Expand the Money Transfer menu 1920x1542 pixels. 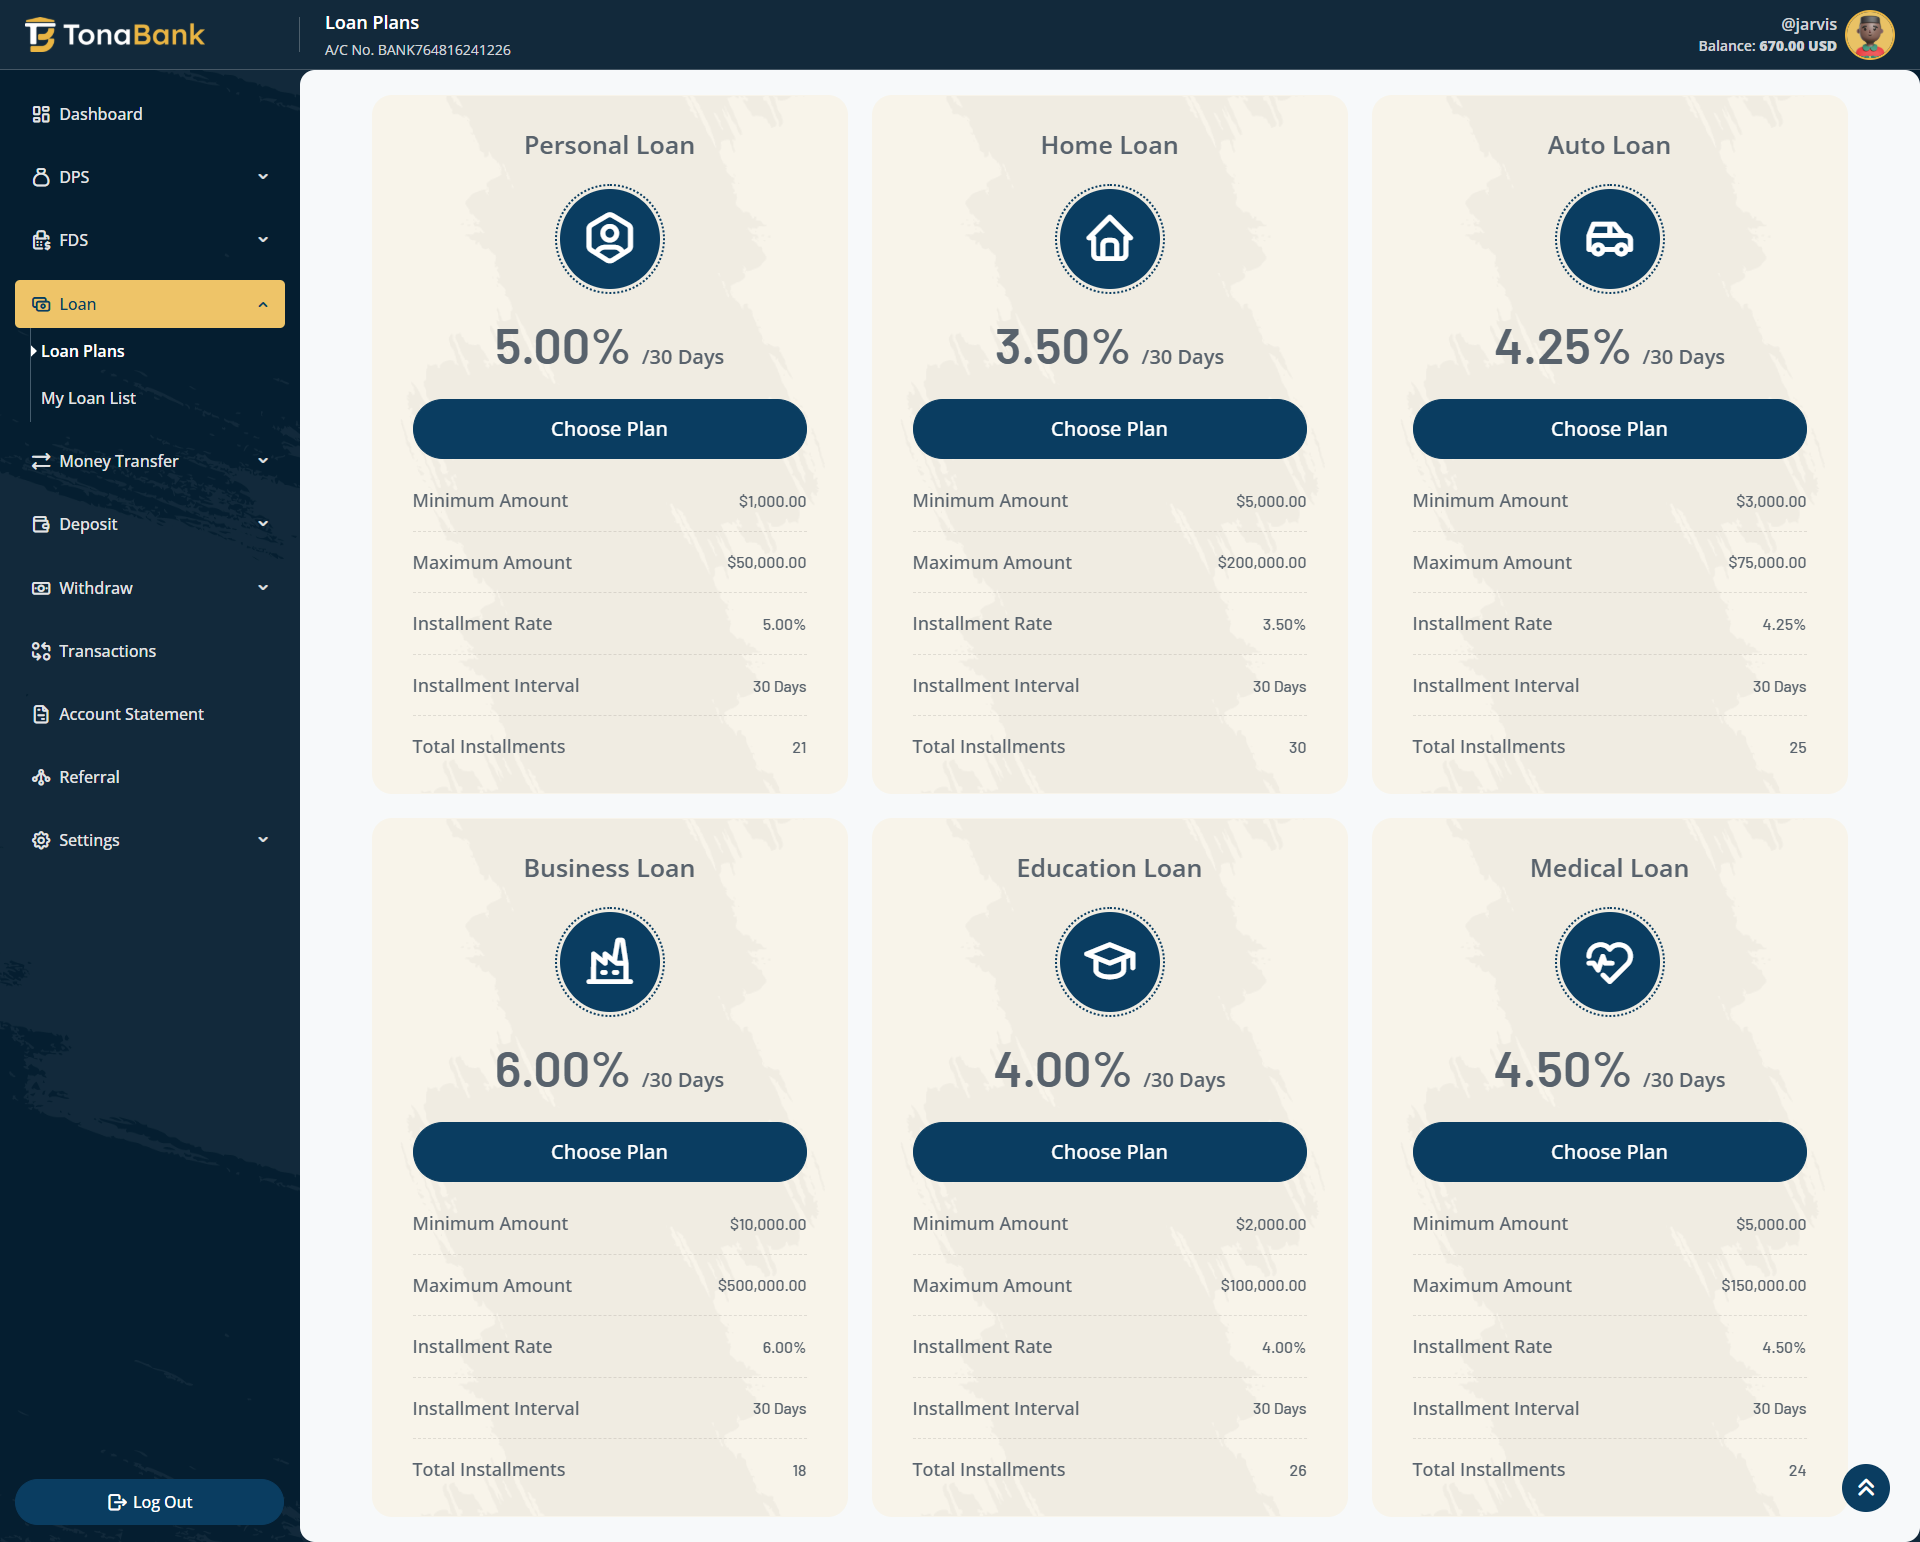150,461
